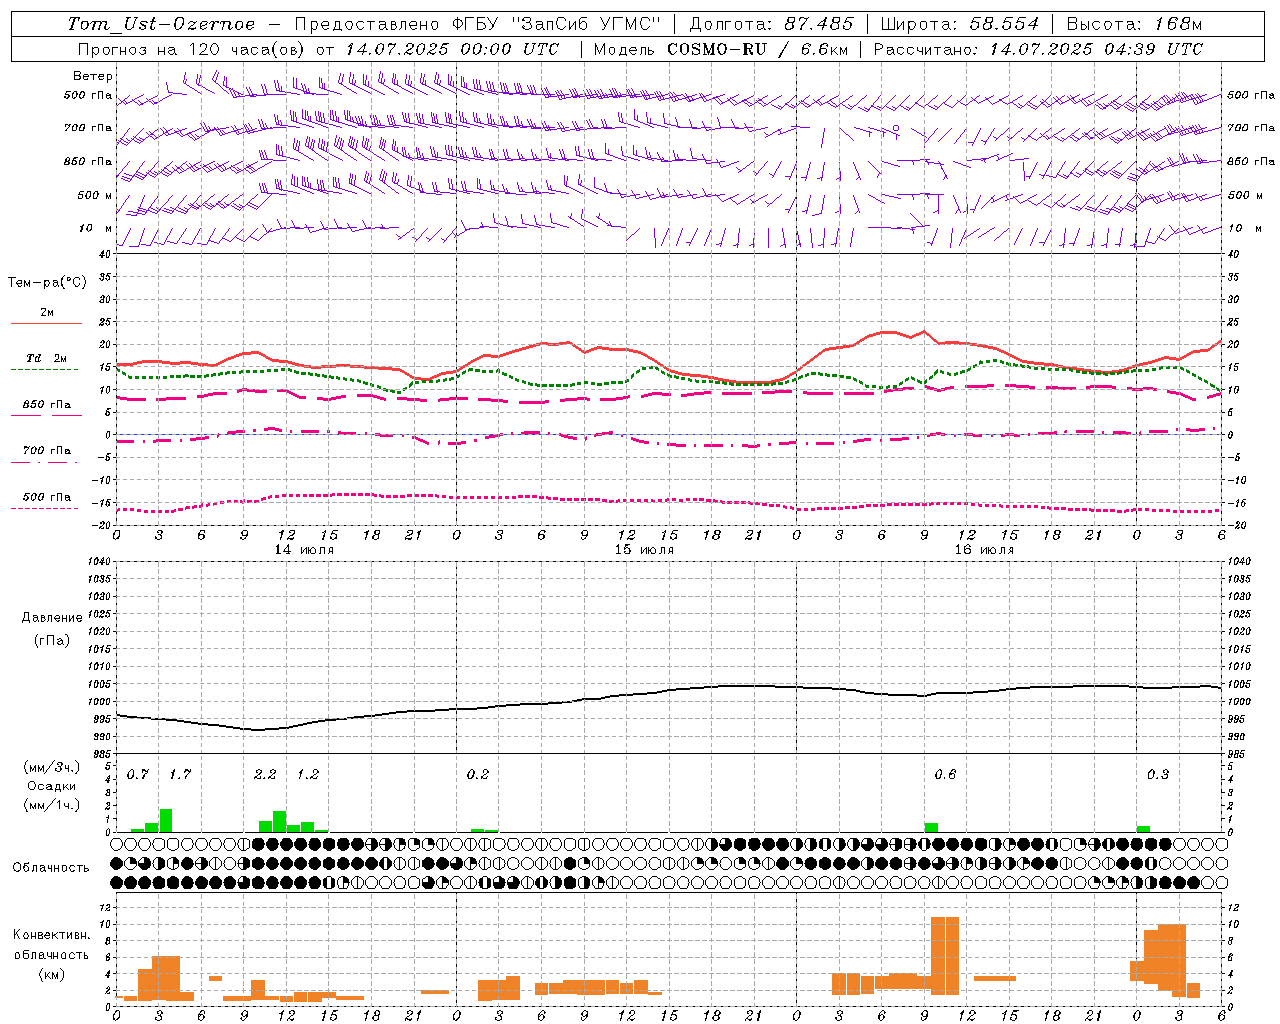Click the date label 15 июля
Image resolution: width=1280 pixels, height=1024 pixels.
click(644, 550)
